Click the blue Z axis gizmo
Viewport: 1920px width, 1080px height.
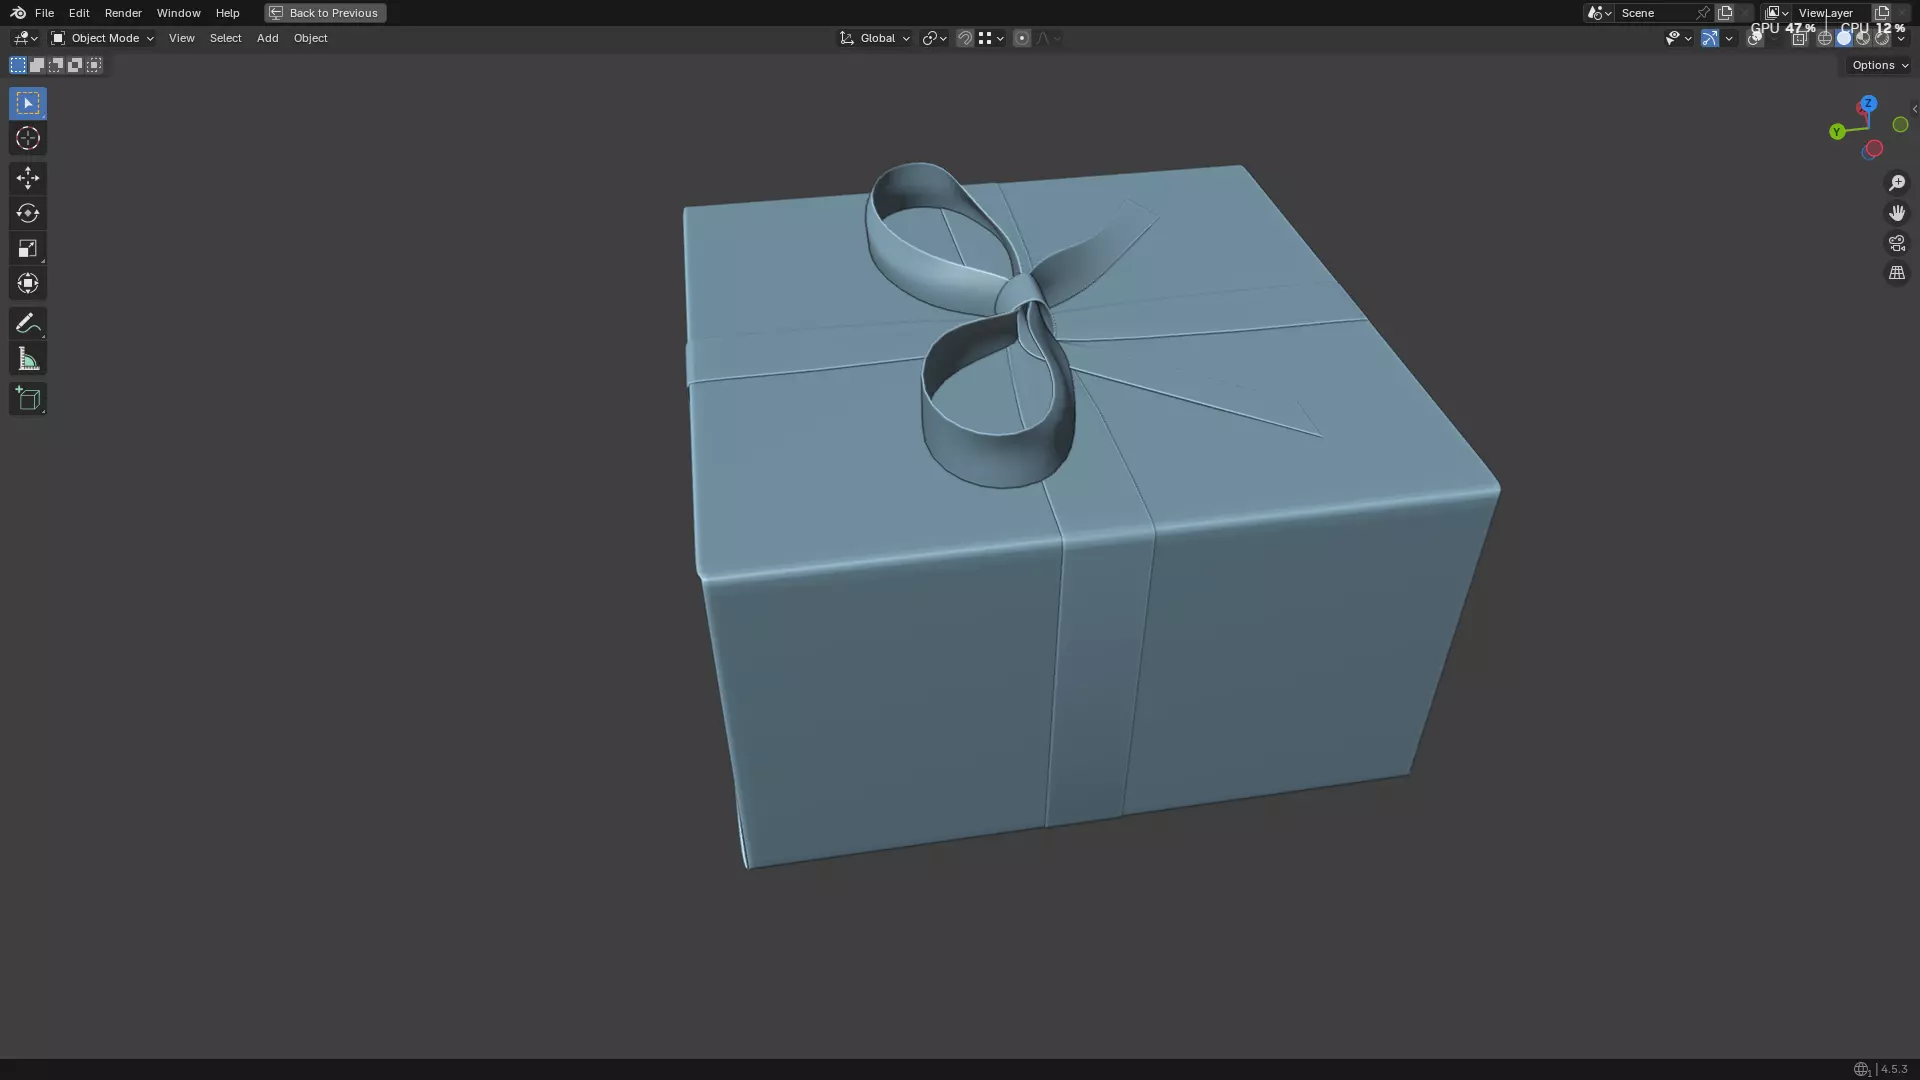(x=1868, y=104)
